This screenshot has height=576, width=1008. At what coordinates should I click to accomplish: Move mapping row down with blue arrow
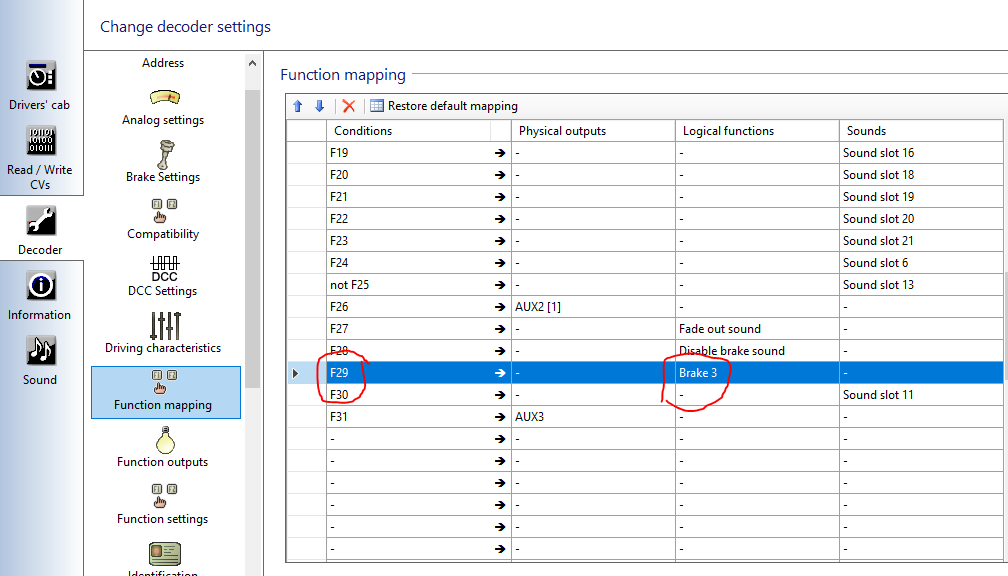click(x=320, y=106)
